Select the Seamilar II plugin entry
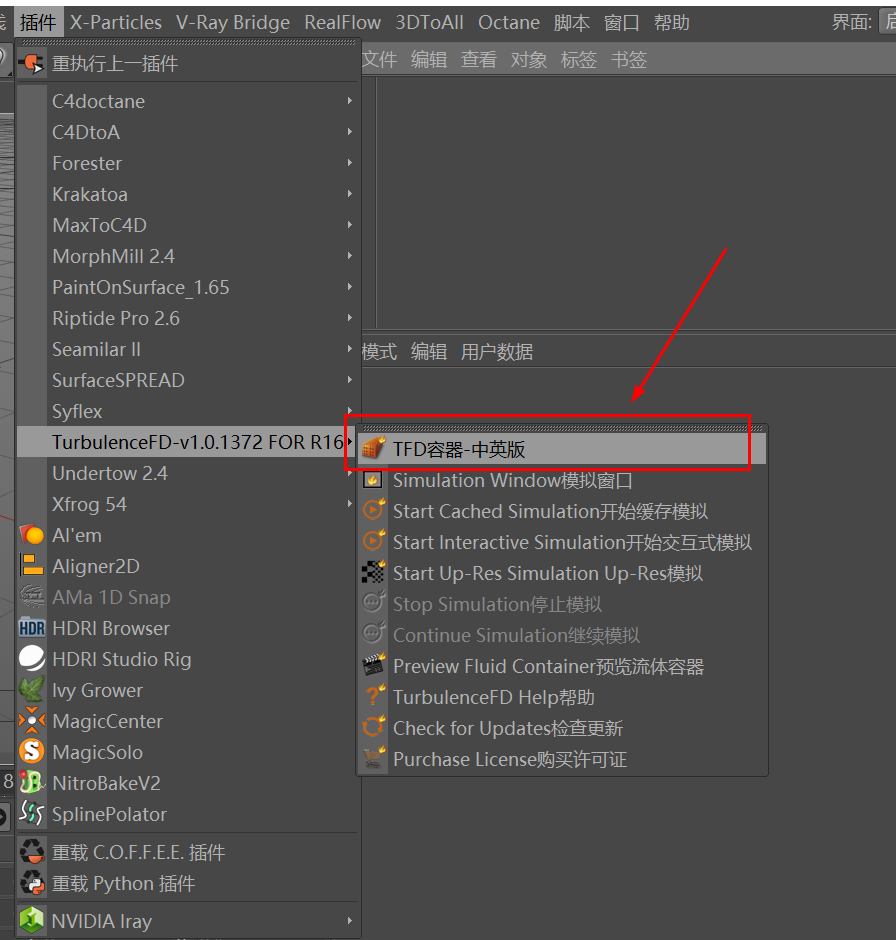 tap(187, 349)
